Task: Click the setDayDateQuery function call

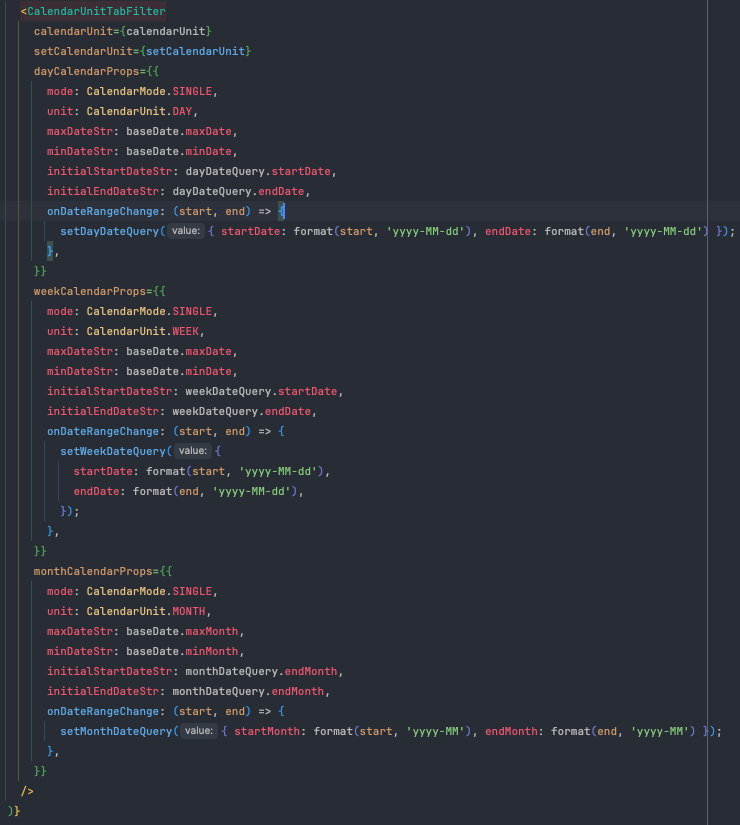Action: click(109, 231)
